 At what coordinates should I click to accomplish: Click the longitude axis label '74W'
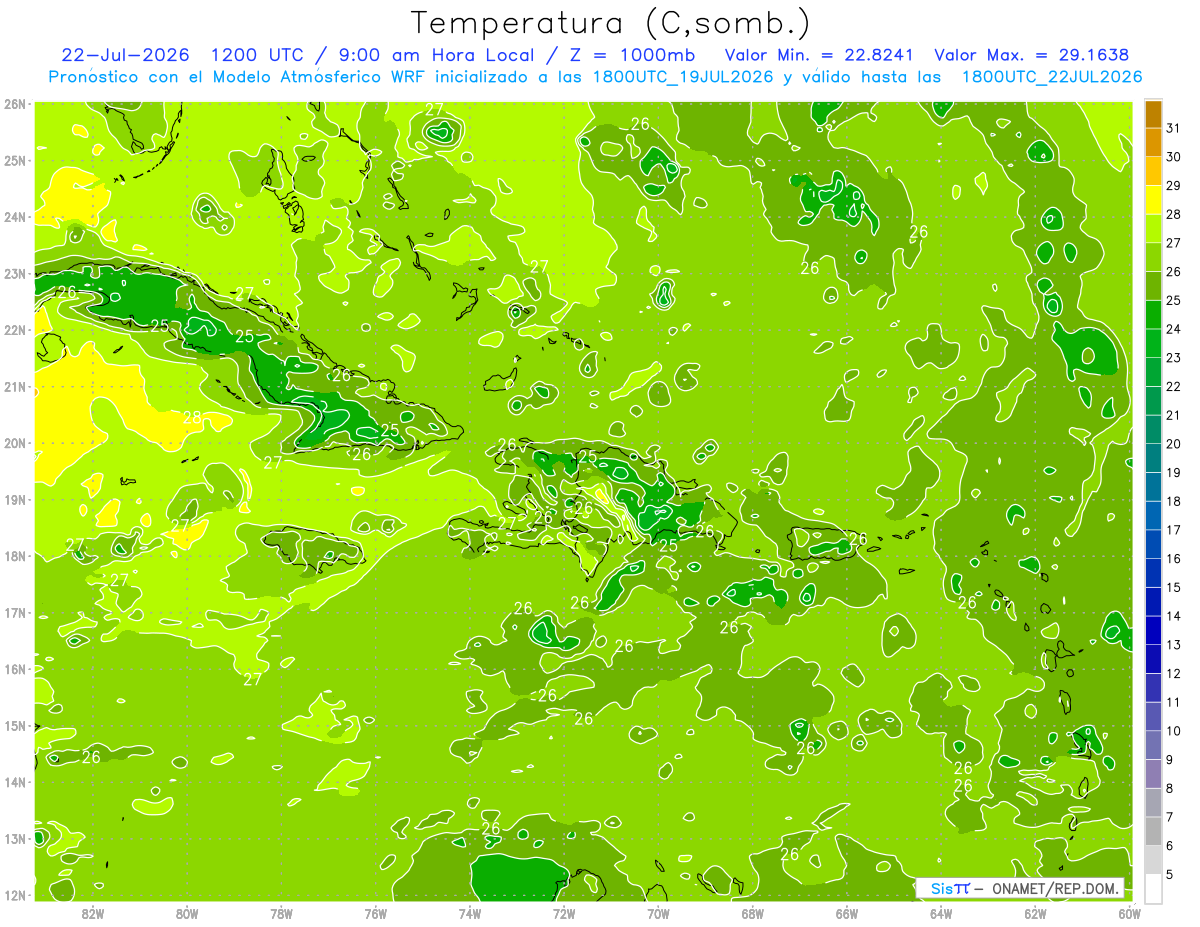470,914
